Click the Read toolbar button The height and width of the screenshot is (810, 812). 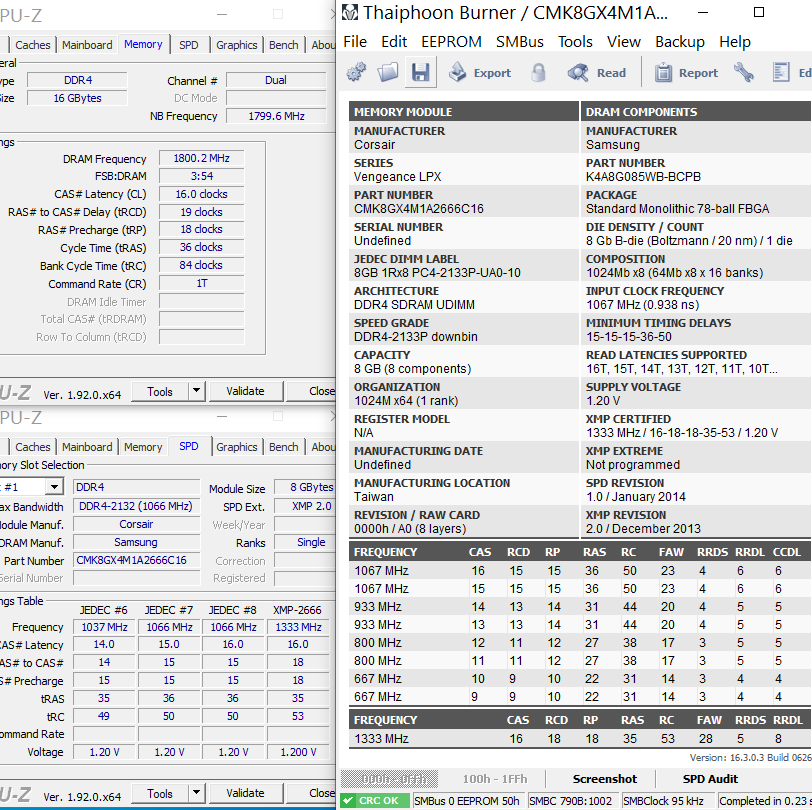tap(597, 73)
